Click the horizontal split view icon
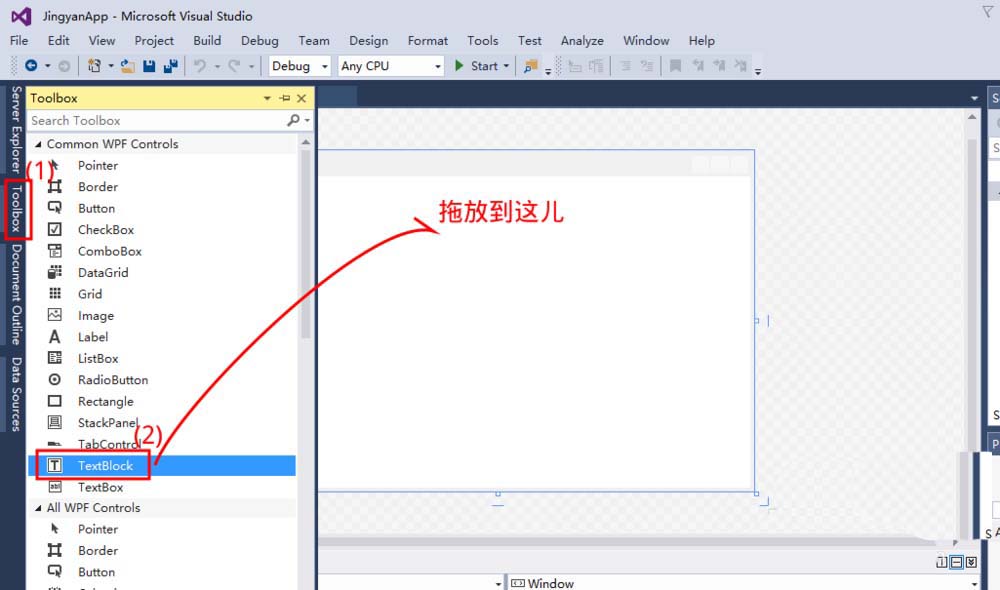This screenshot has height=590, width=1000. pyautogui.click(x=956, y=562)
